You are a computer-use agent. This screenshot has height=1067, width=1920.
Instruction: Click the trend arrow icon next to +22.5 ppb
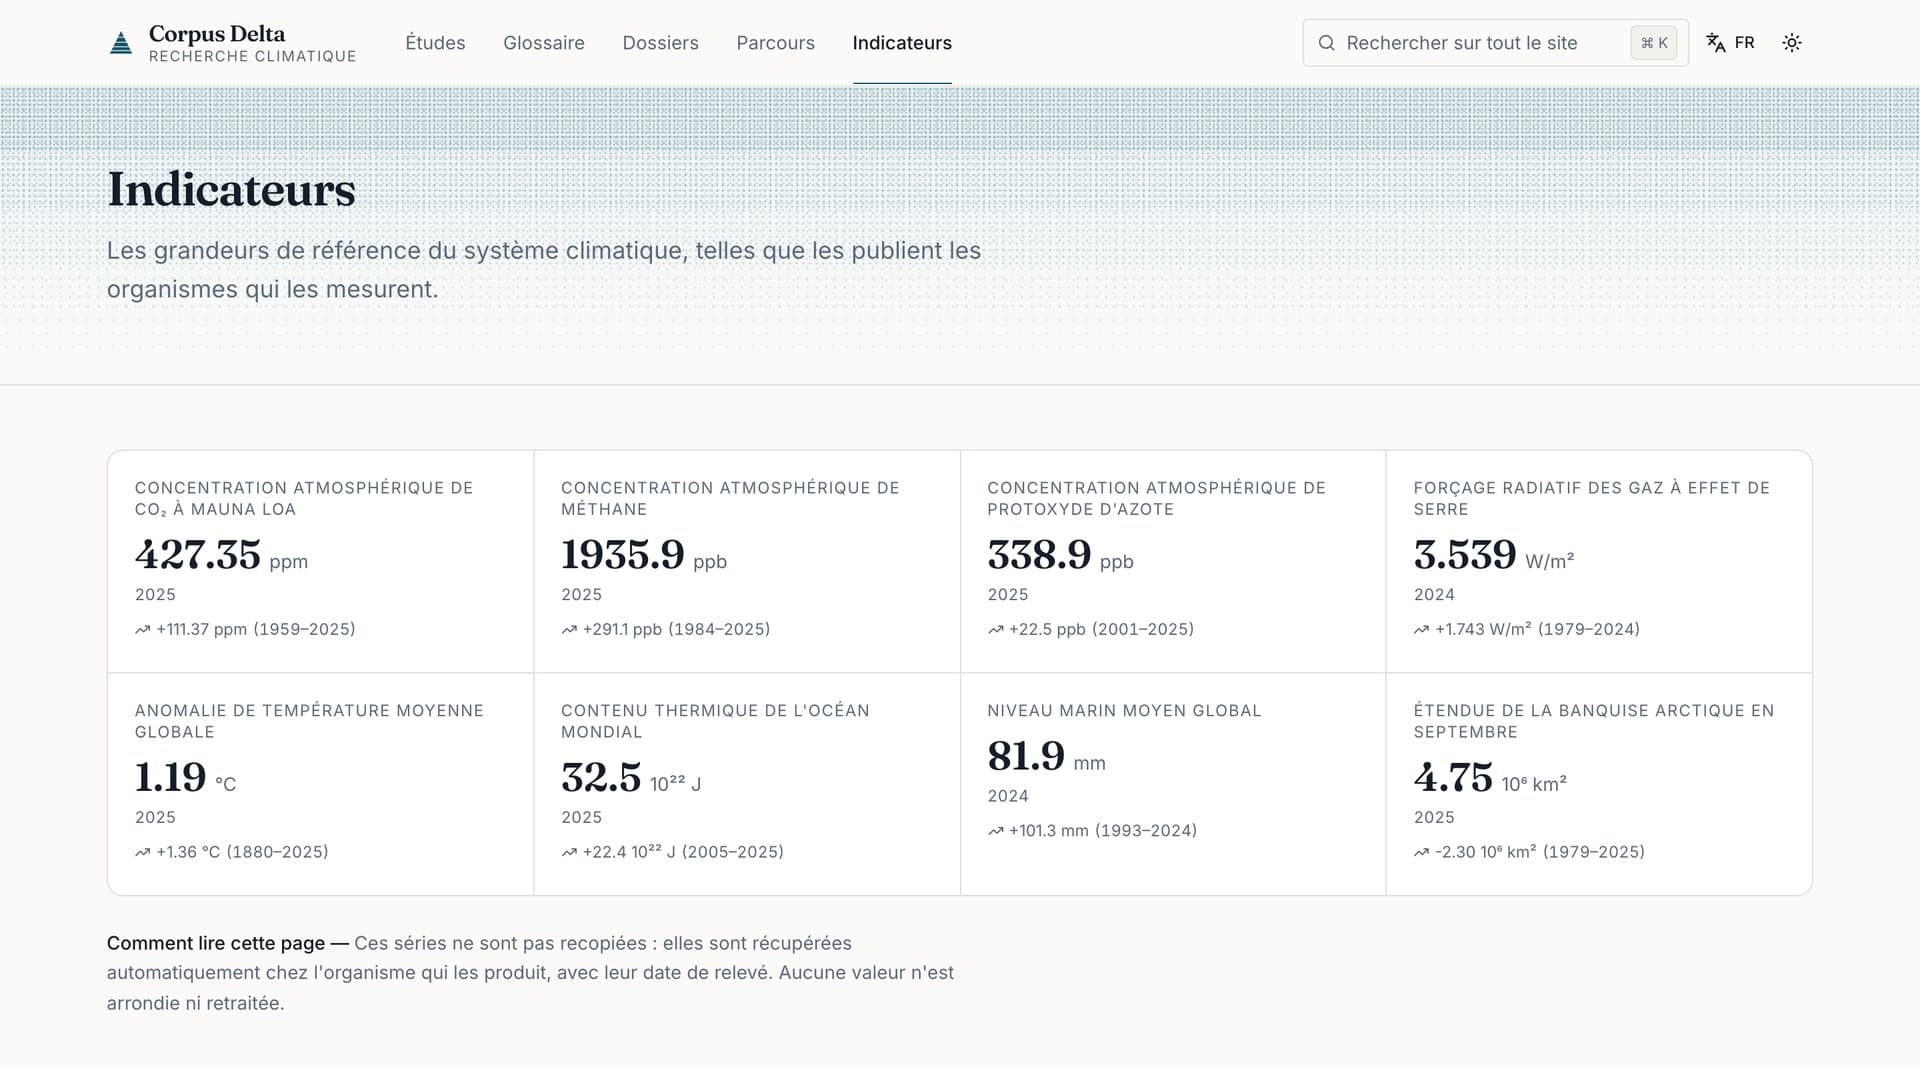pos(996,630)
